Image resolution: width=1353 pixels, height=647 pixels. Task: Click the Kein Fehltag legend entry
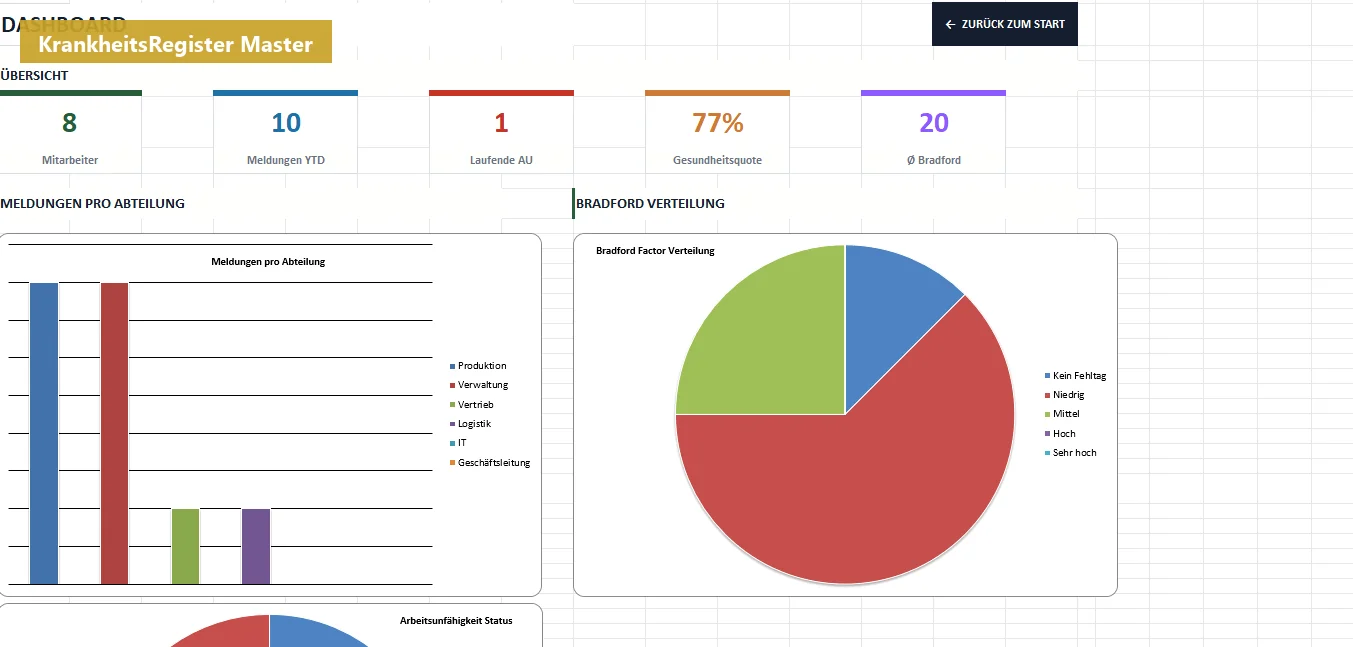[x=1075, y=376]
